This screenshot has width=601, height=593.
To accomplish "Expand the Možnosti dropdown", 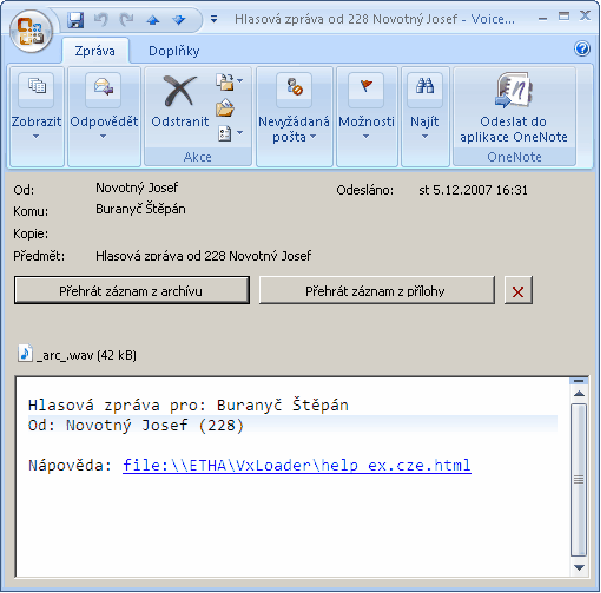I will coord(366,136).
